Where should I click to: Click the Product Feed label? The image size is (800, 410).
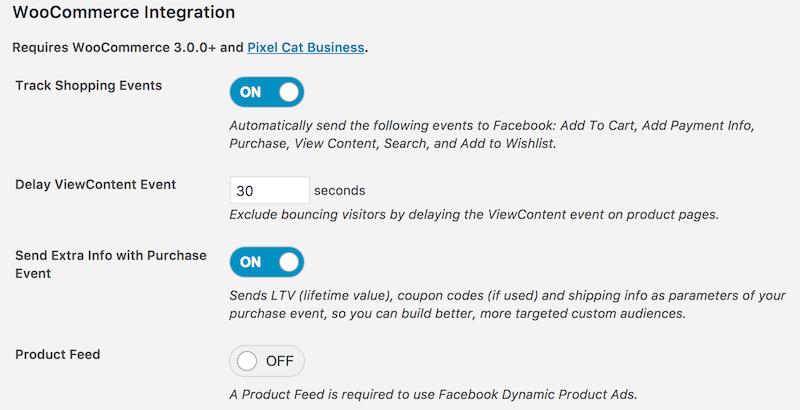point(58,354)
